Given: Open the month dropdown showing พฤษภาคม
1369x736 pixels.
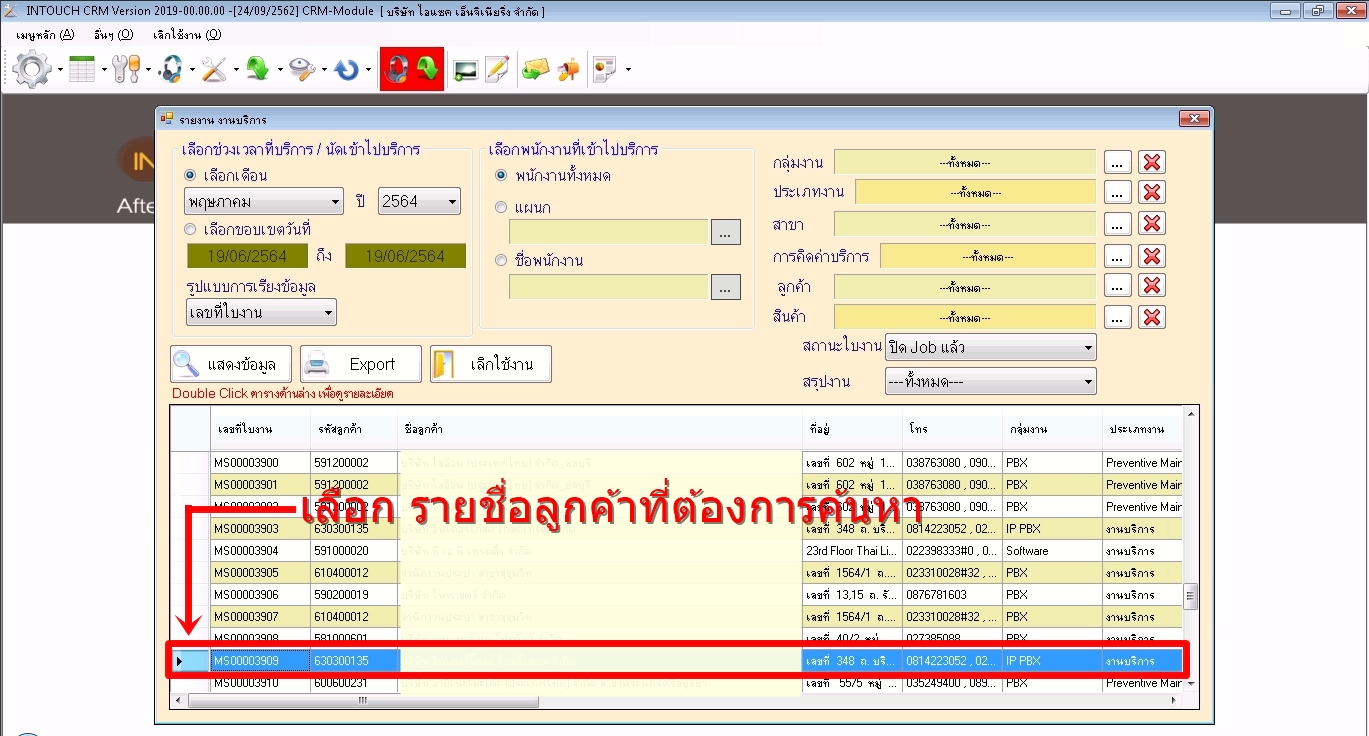Looking at the screenshot, I should pos(264,201).
